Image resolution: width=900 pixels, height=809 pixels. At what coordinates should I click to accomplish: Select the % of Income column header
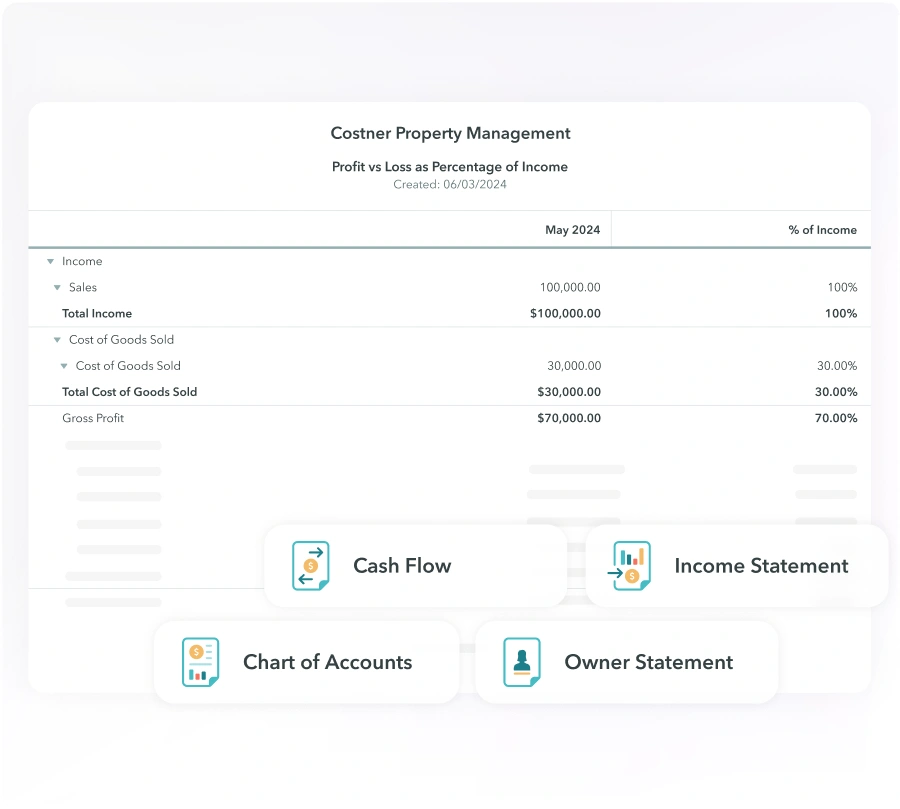pyautogui.click(x=823, y=229)
